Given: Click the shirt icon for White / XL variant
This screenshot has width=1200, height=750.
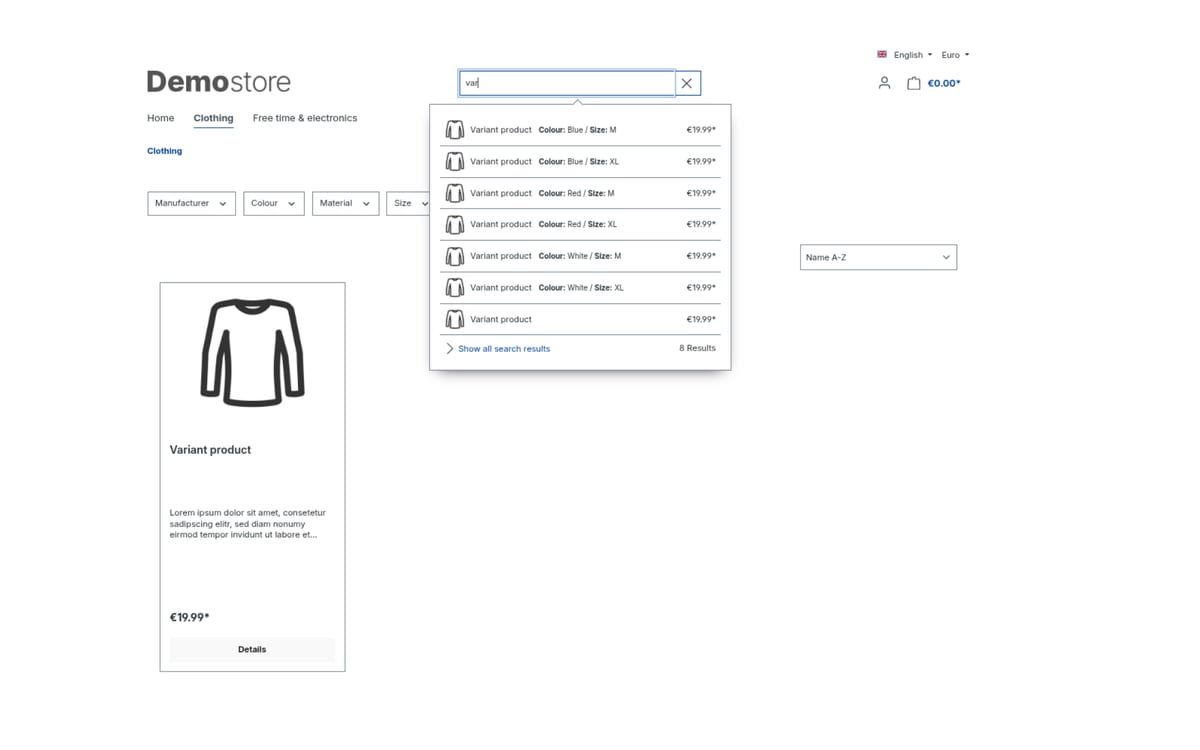Looking at the screenshot, I should (454, 287).
